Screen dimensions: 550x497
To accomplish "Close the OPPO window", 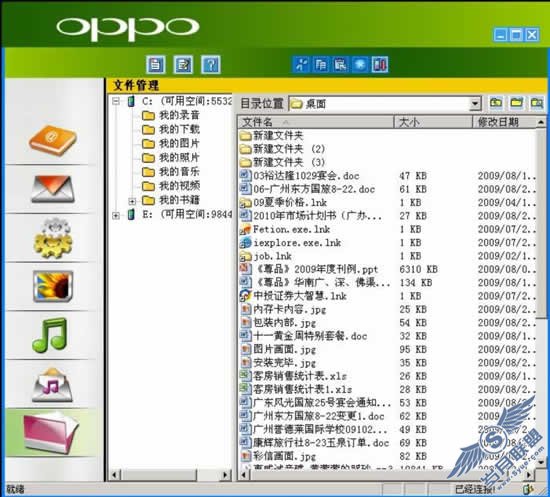I will [532, 35].
